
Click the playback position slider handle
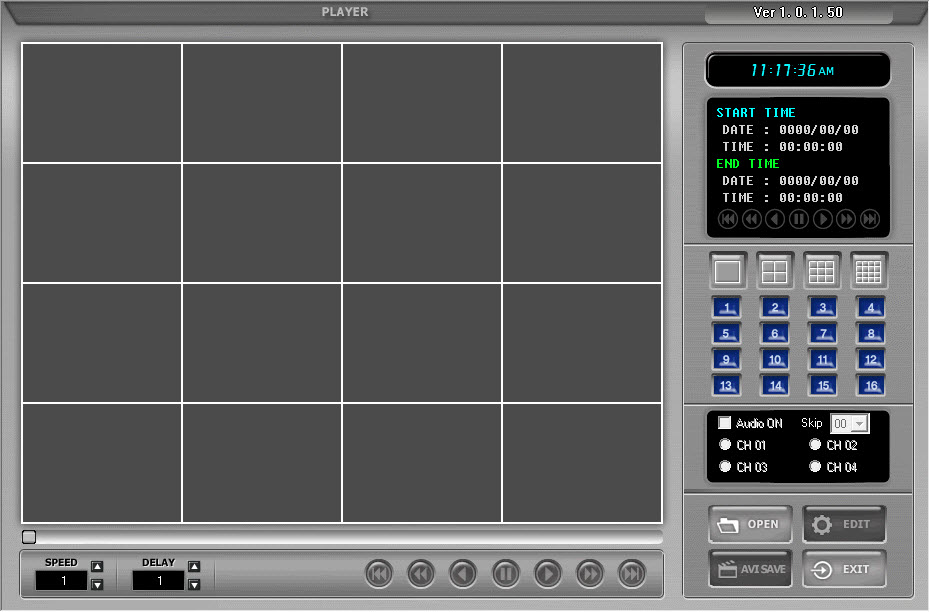pyautogui.click(x=29, y=537)
